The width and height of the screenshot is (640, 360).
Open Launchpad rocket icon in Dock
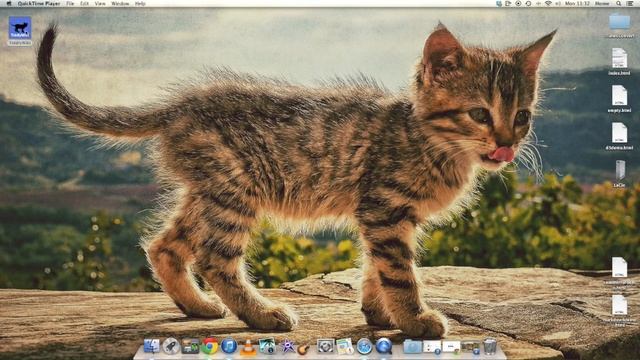171,346
